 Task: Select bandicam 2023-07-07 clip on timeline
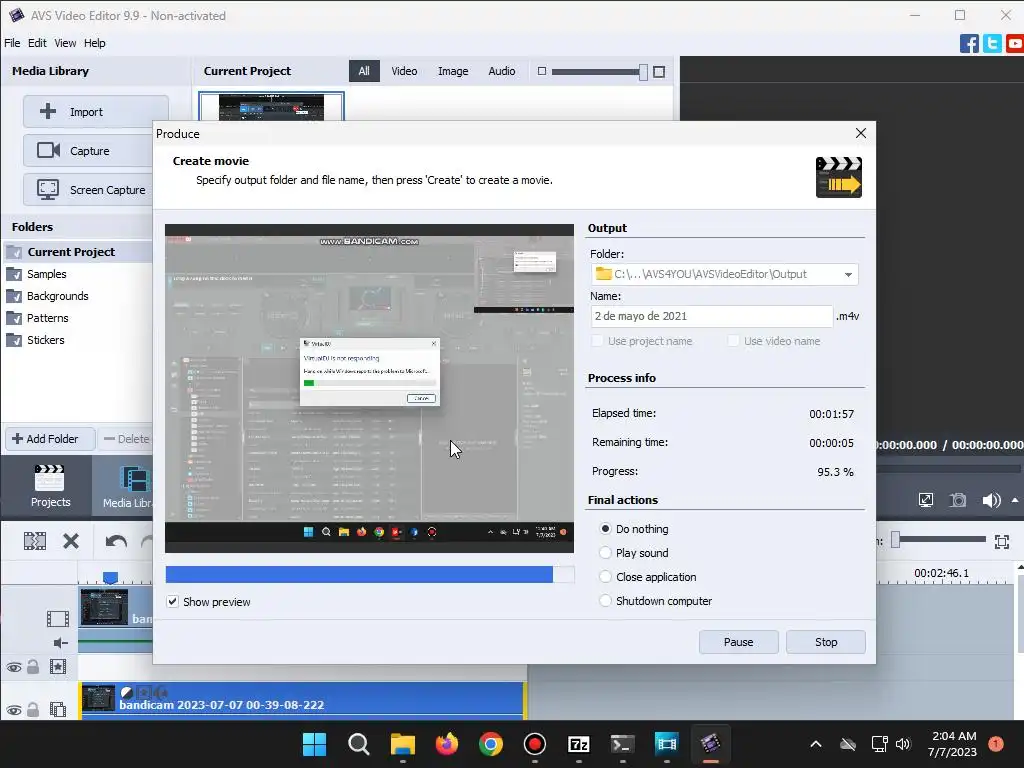click(302, 701)
